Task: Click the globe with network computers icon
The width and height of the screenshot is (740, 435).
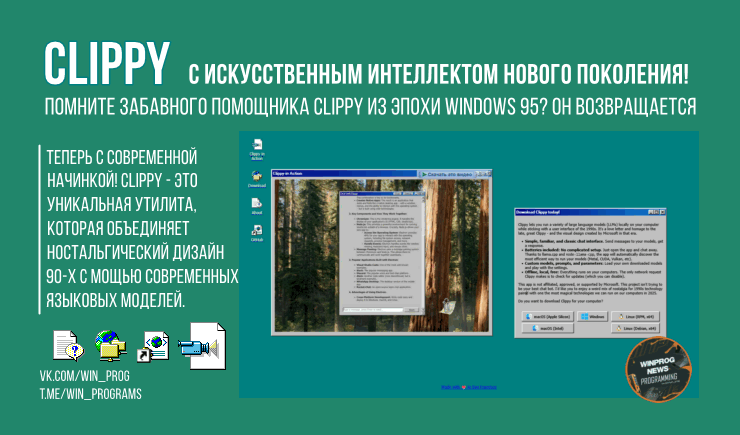Action: (110, 346)
